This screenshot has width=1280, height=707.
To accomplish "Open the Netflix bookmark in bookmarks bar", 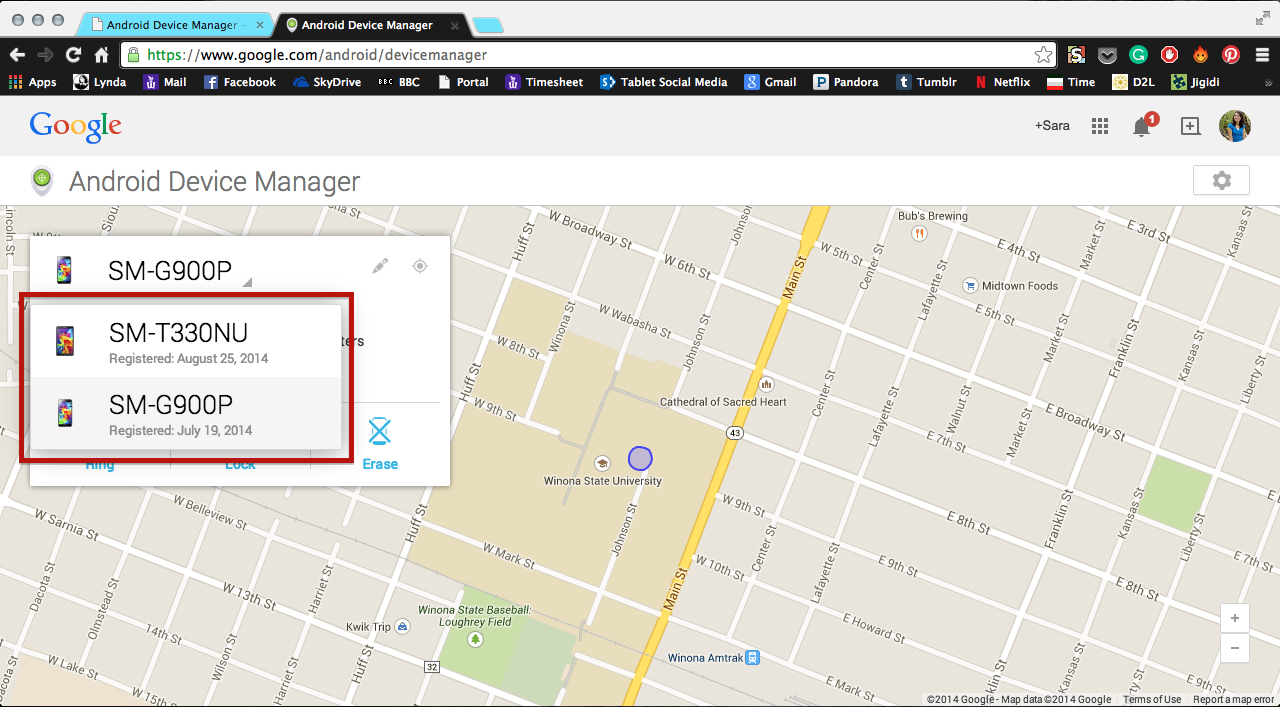I will 1002,82.
